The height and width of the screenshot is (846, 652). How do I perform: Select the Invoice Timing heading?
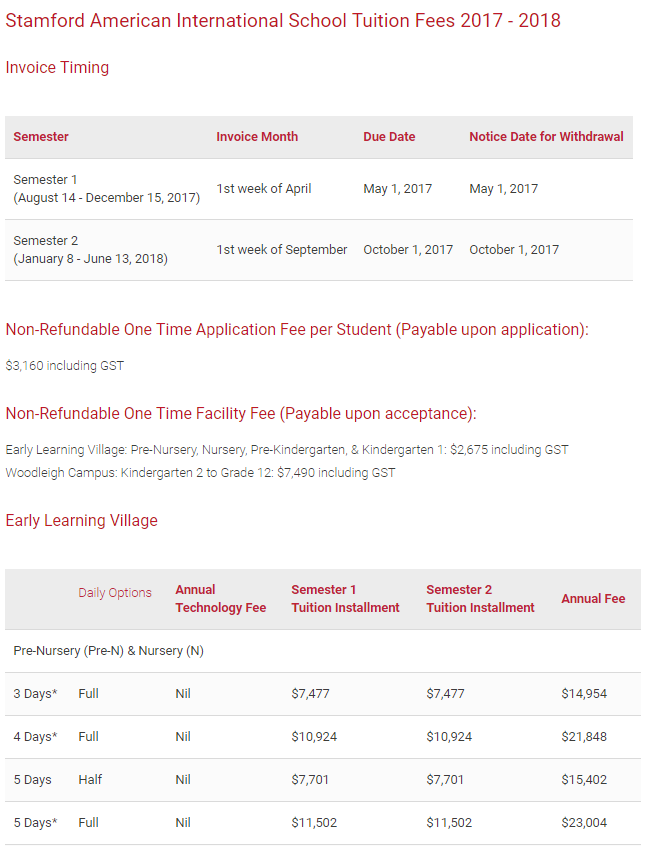[57, 67]
